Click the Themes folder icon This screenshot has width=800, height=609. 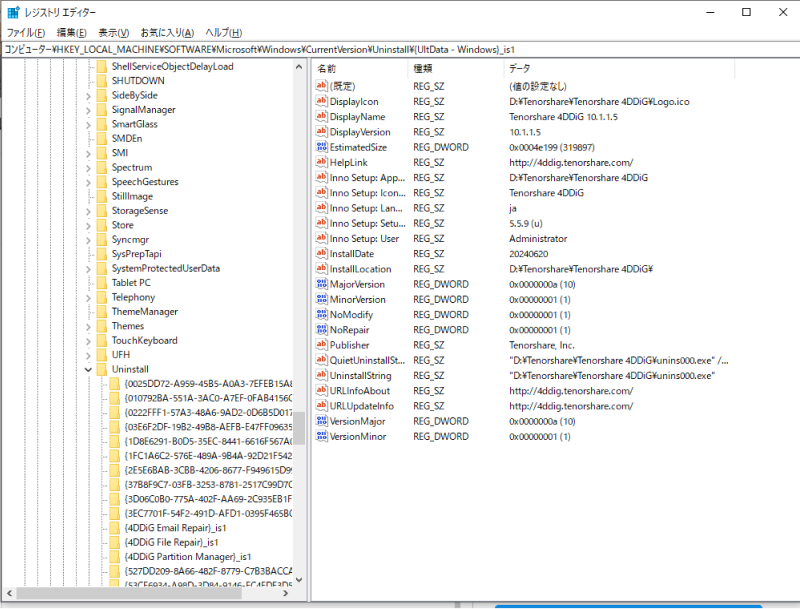(x=101, y=326)
